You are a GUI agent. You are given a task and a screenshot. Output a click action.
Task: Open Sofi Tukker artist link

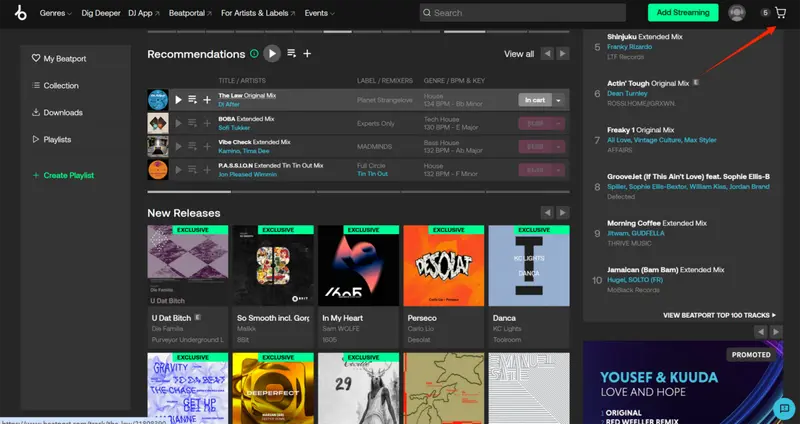(x=234, y=128)
